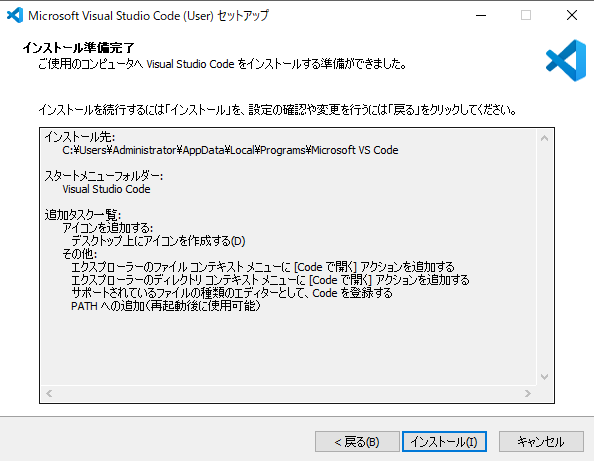Click the install path C:¥Users¥Administrator¥AppData line
The image size is (594, 461).
click(x=230, y=150)
